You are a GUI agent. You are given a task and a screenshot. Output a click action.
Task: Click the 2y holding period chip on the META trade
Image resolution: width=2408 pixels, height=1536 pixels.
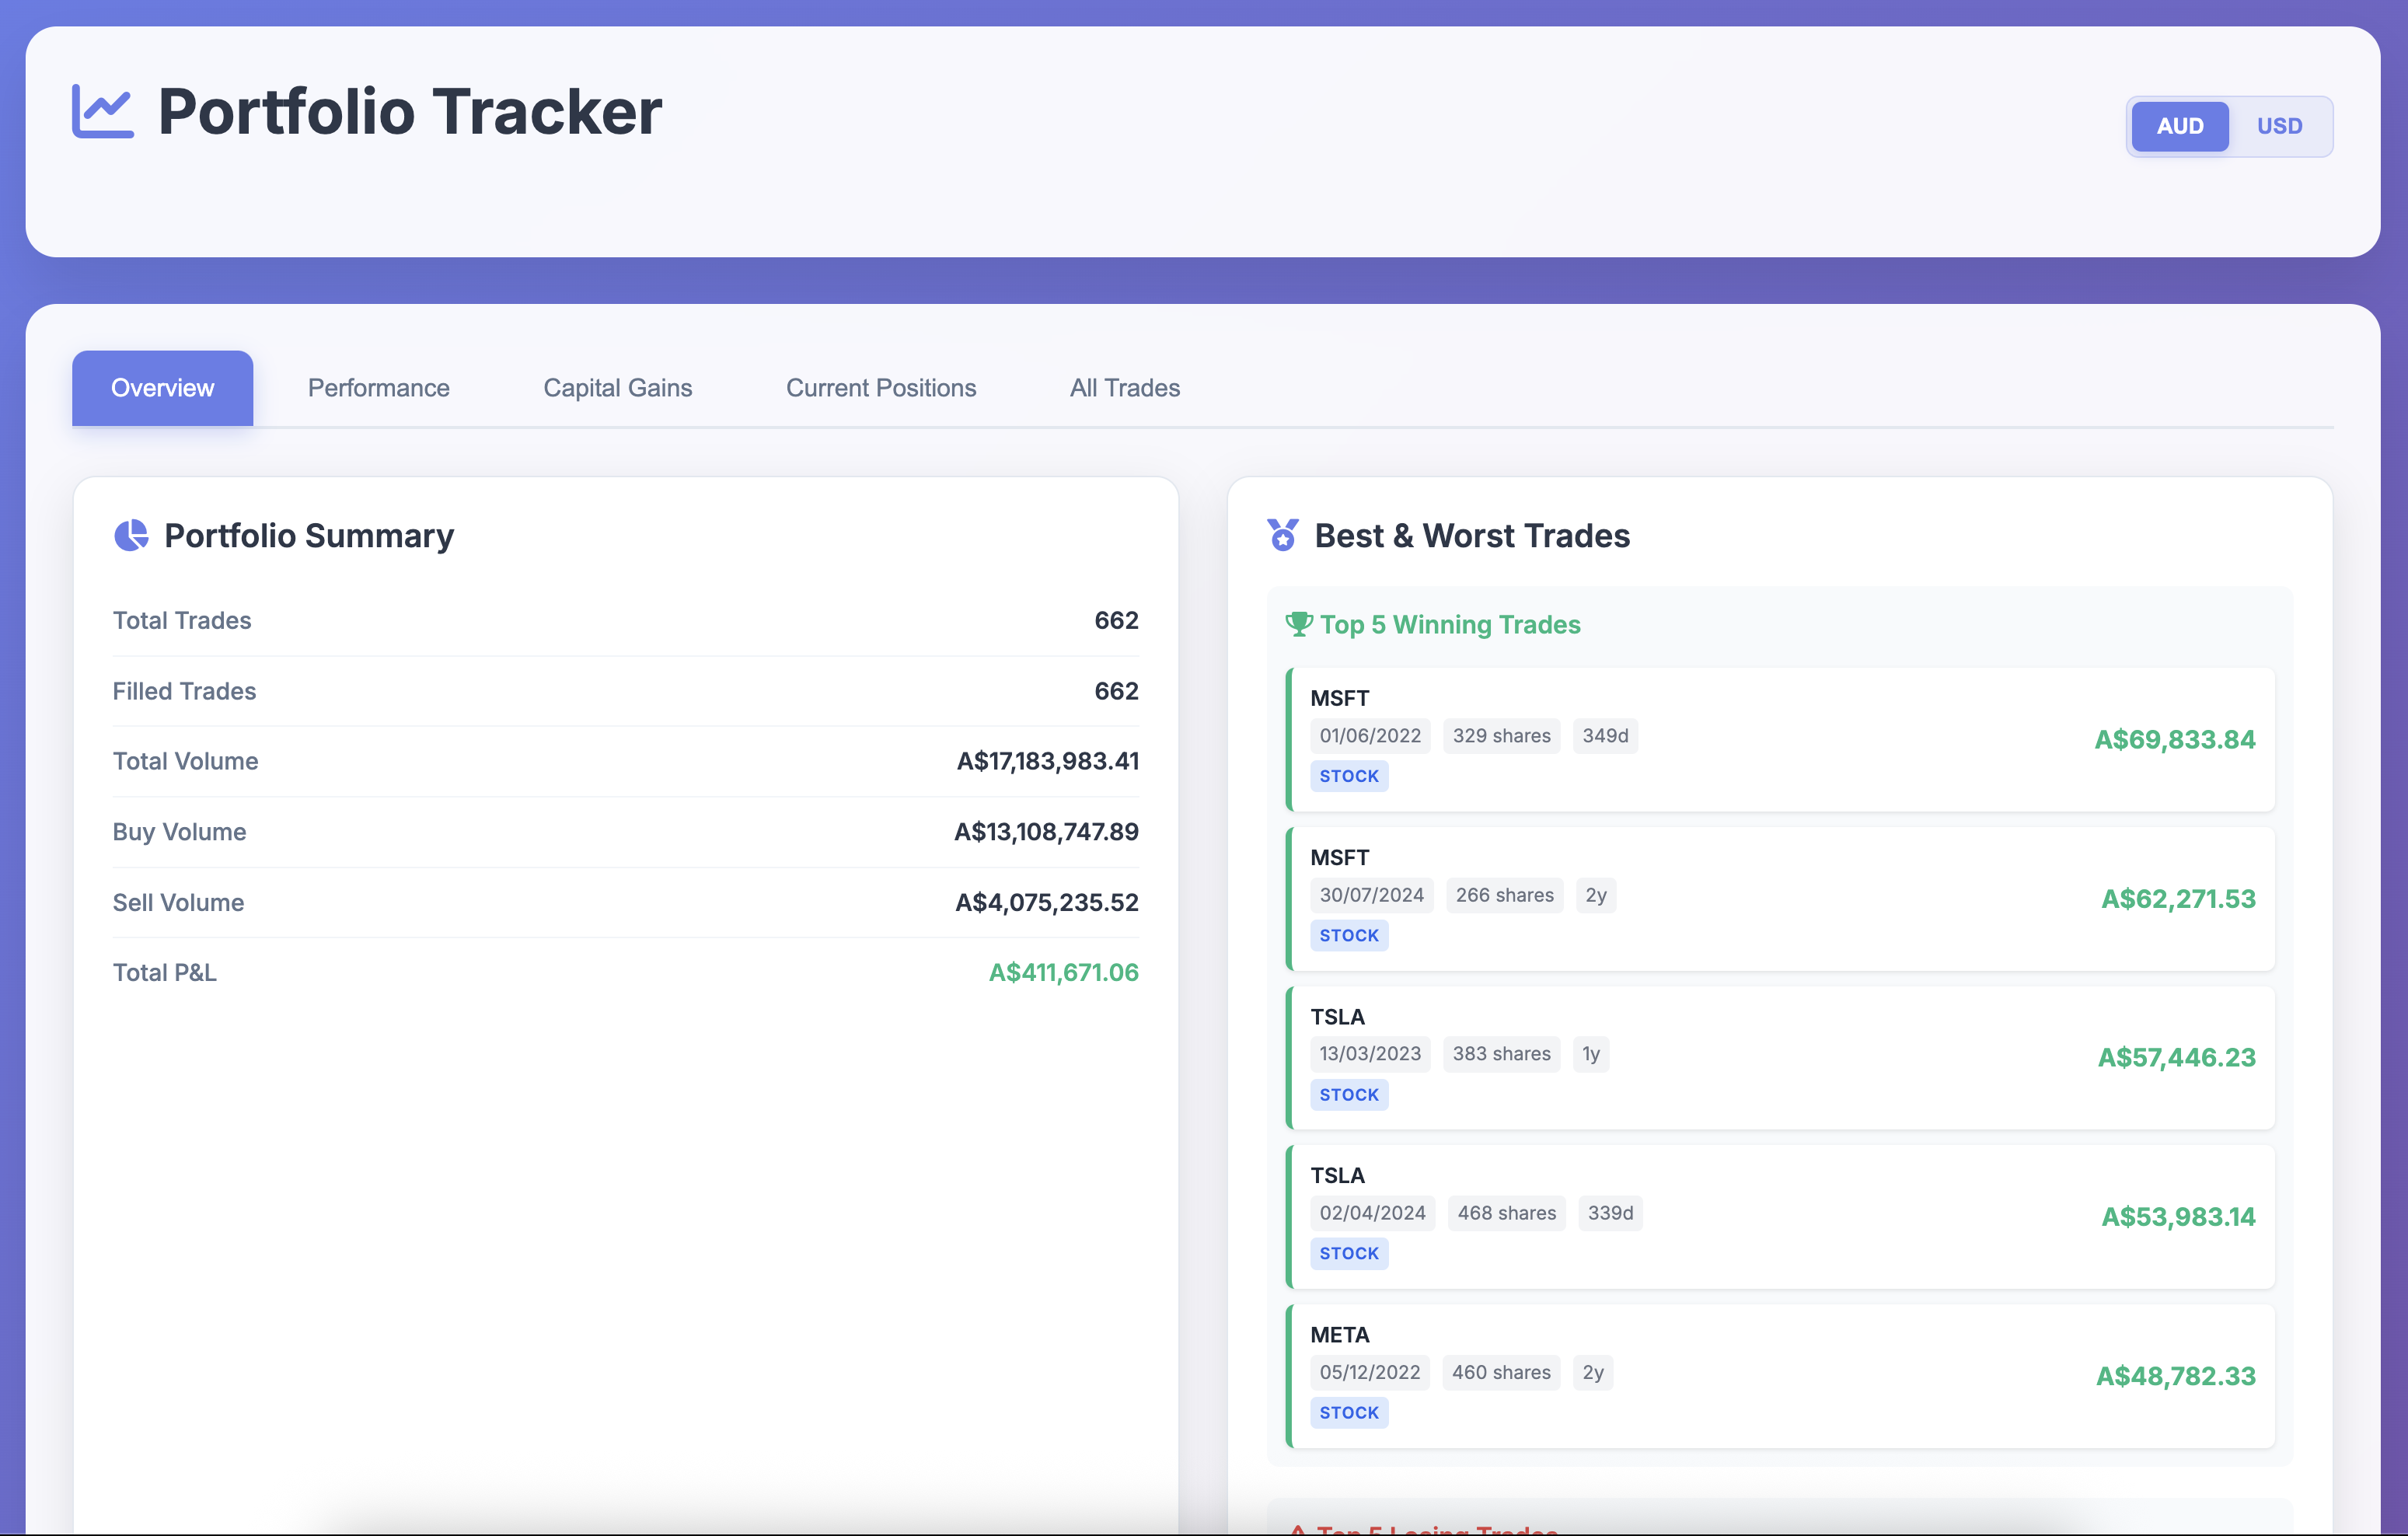coord(1593,1372)
